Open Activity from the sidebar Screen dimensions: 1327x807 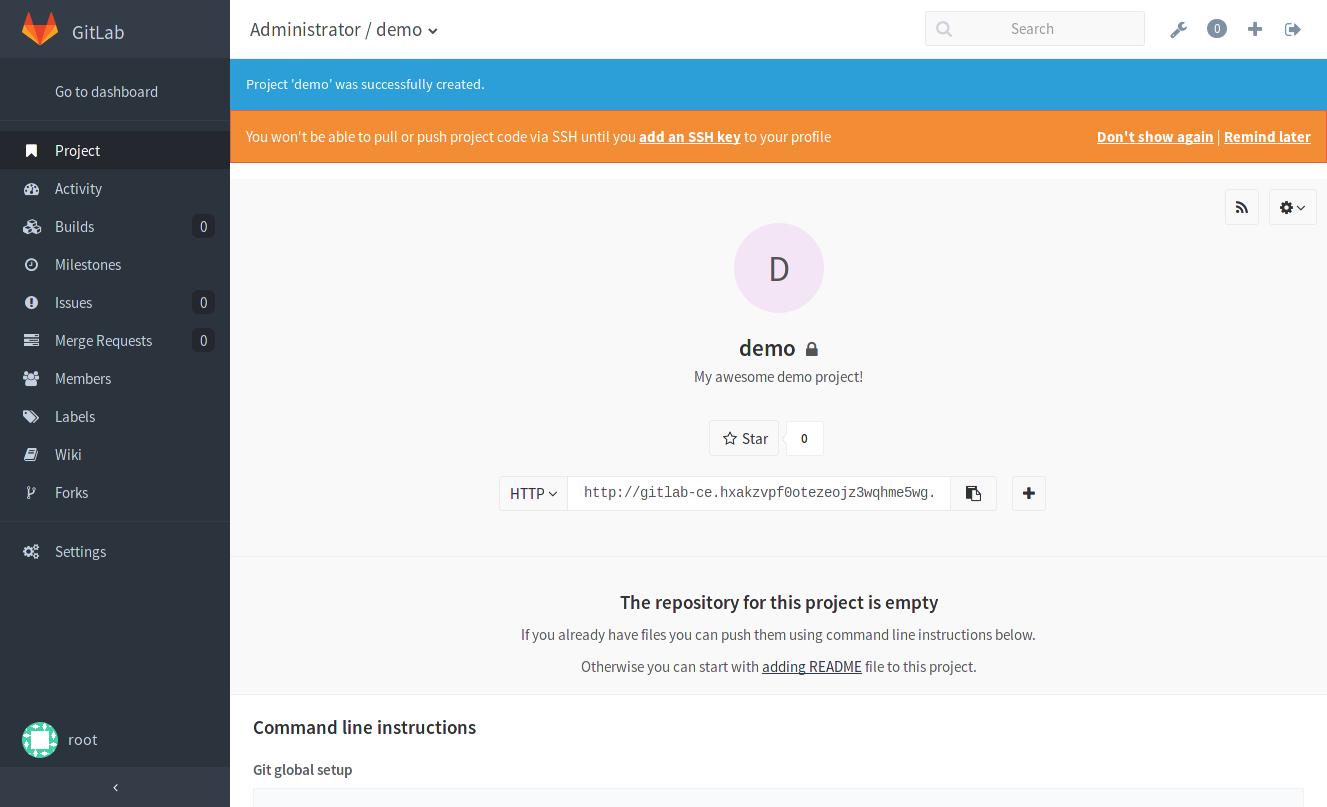79,188
